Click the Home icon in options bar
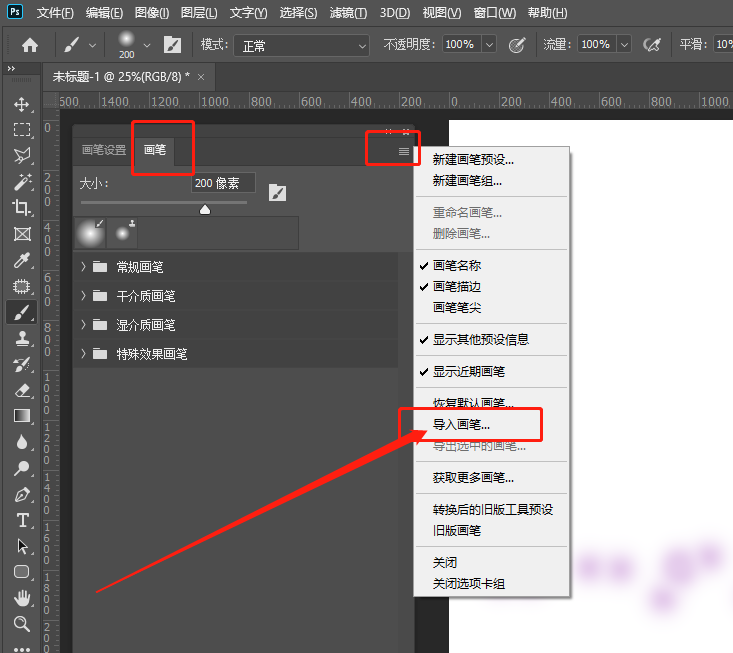 click(30, 45)
